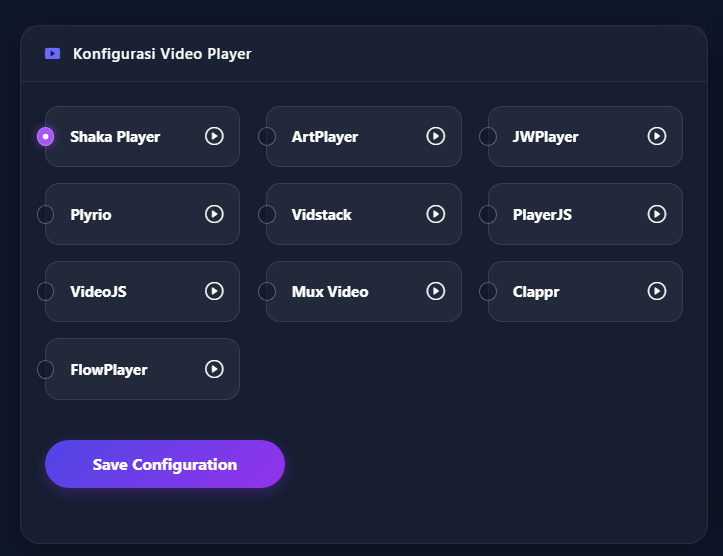Select the ArtPlayer radio button

click(267, 136)
